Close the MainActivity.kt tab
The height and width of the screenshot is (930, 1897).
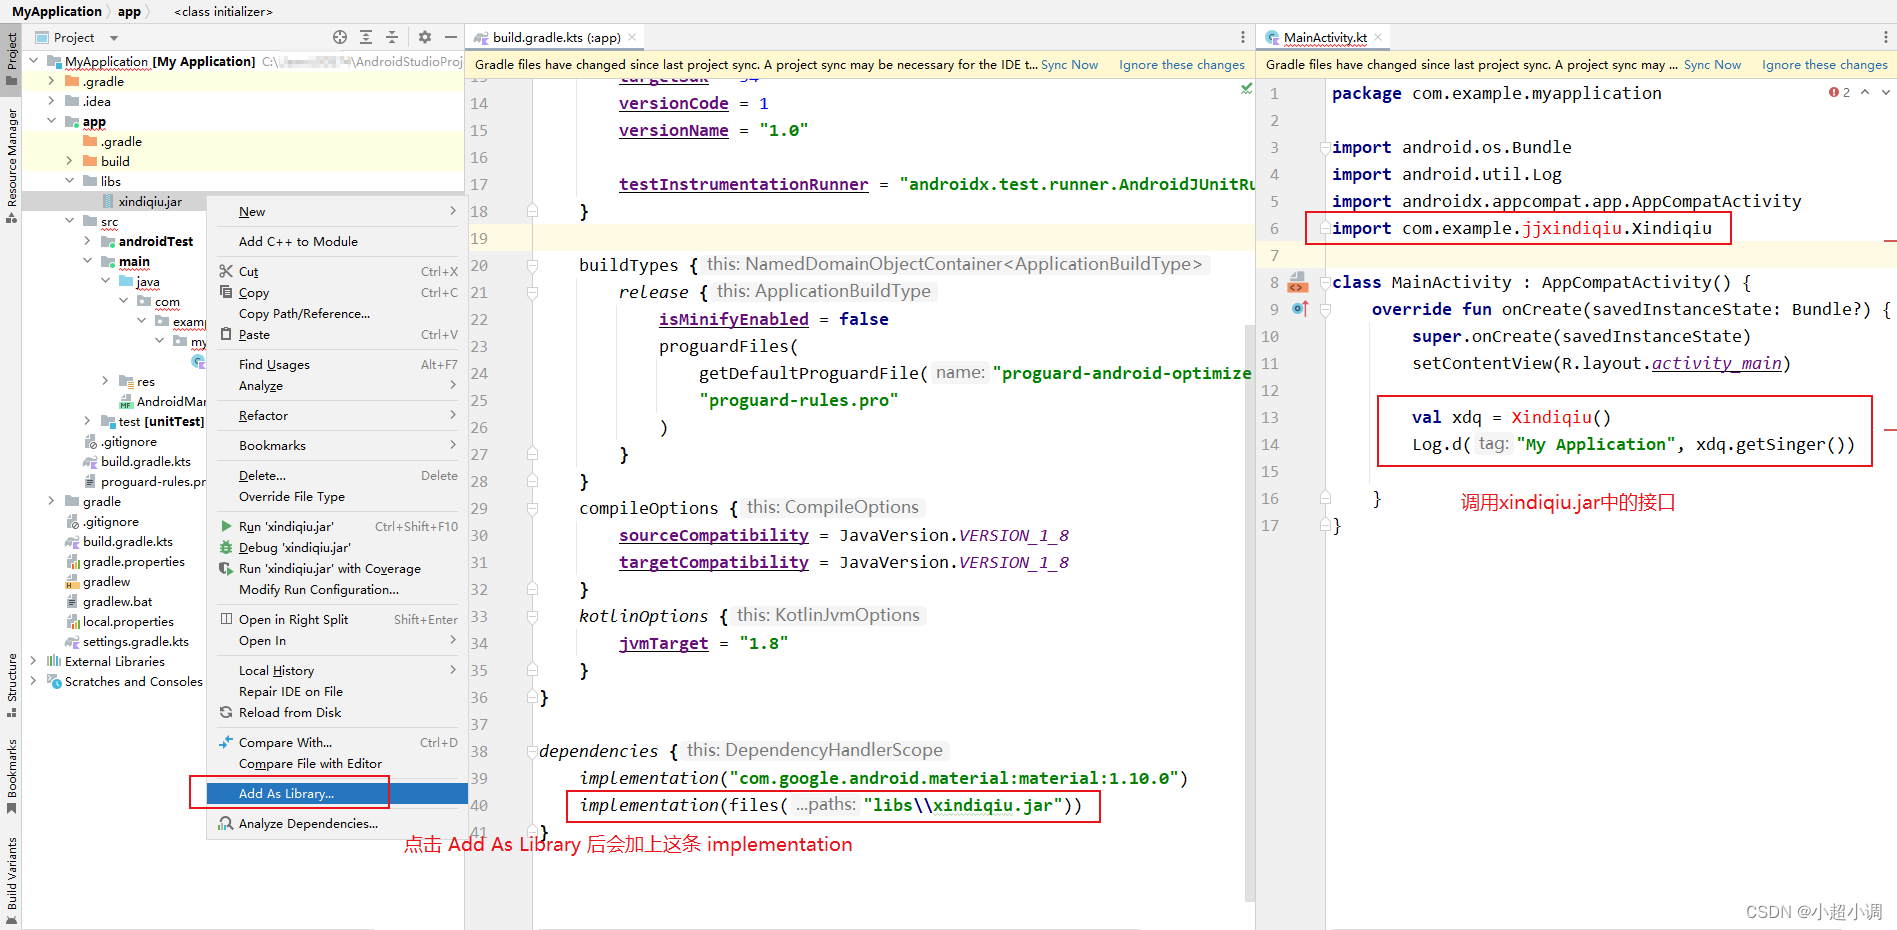(x=1378, y=37)
